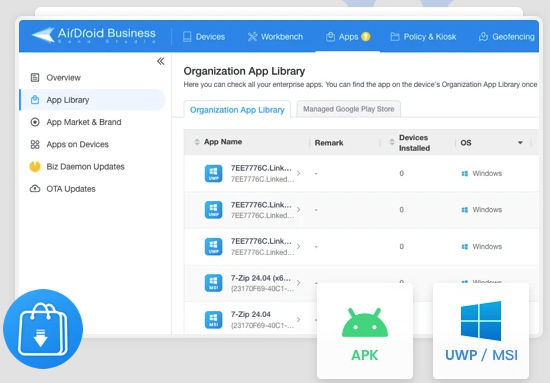
Task: Click the Workbench tools icon
Action: [253, 36]
